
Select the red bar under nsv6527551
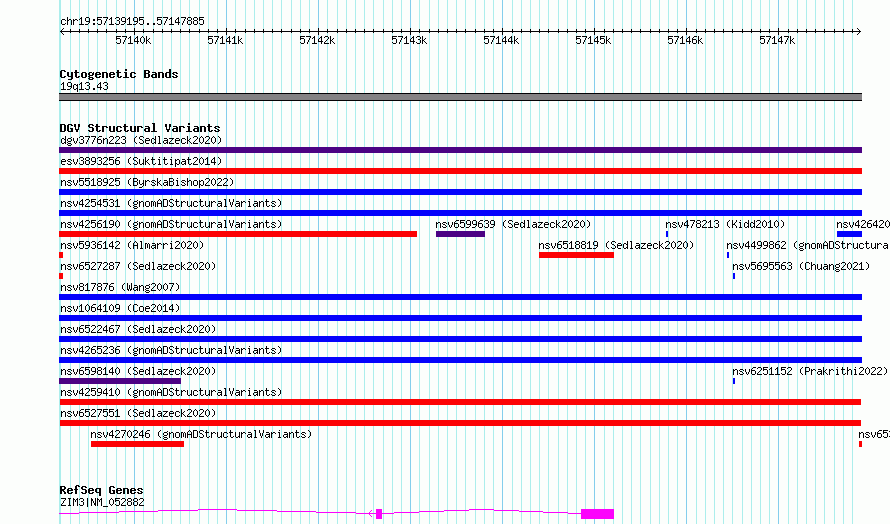[x=460, y=423]
